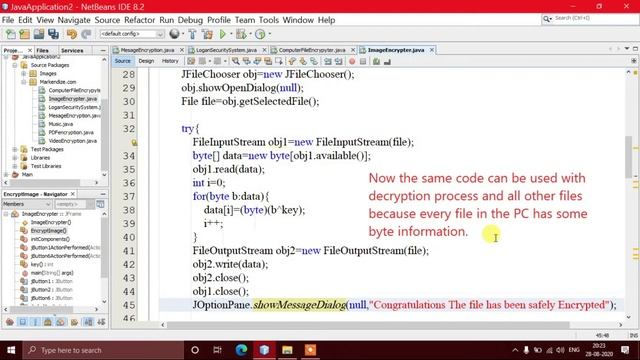Click the editor Find Selection magnifier icon

(236, 61)
